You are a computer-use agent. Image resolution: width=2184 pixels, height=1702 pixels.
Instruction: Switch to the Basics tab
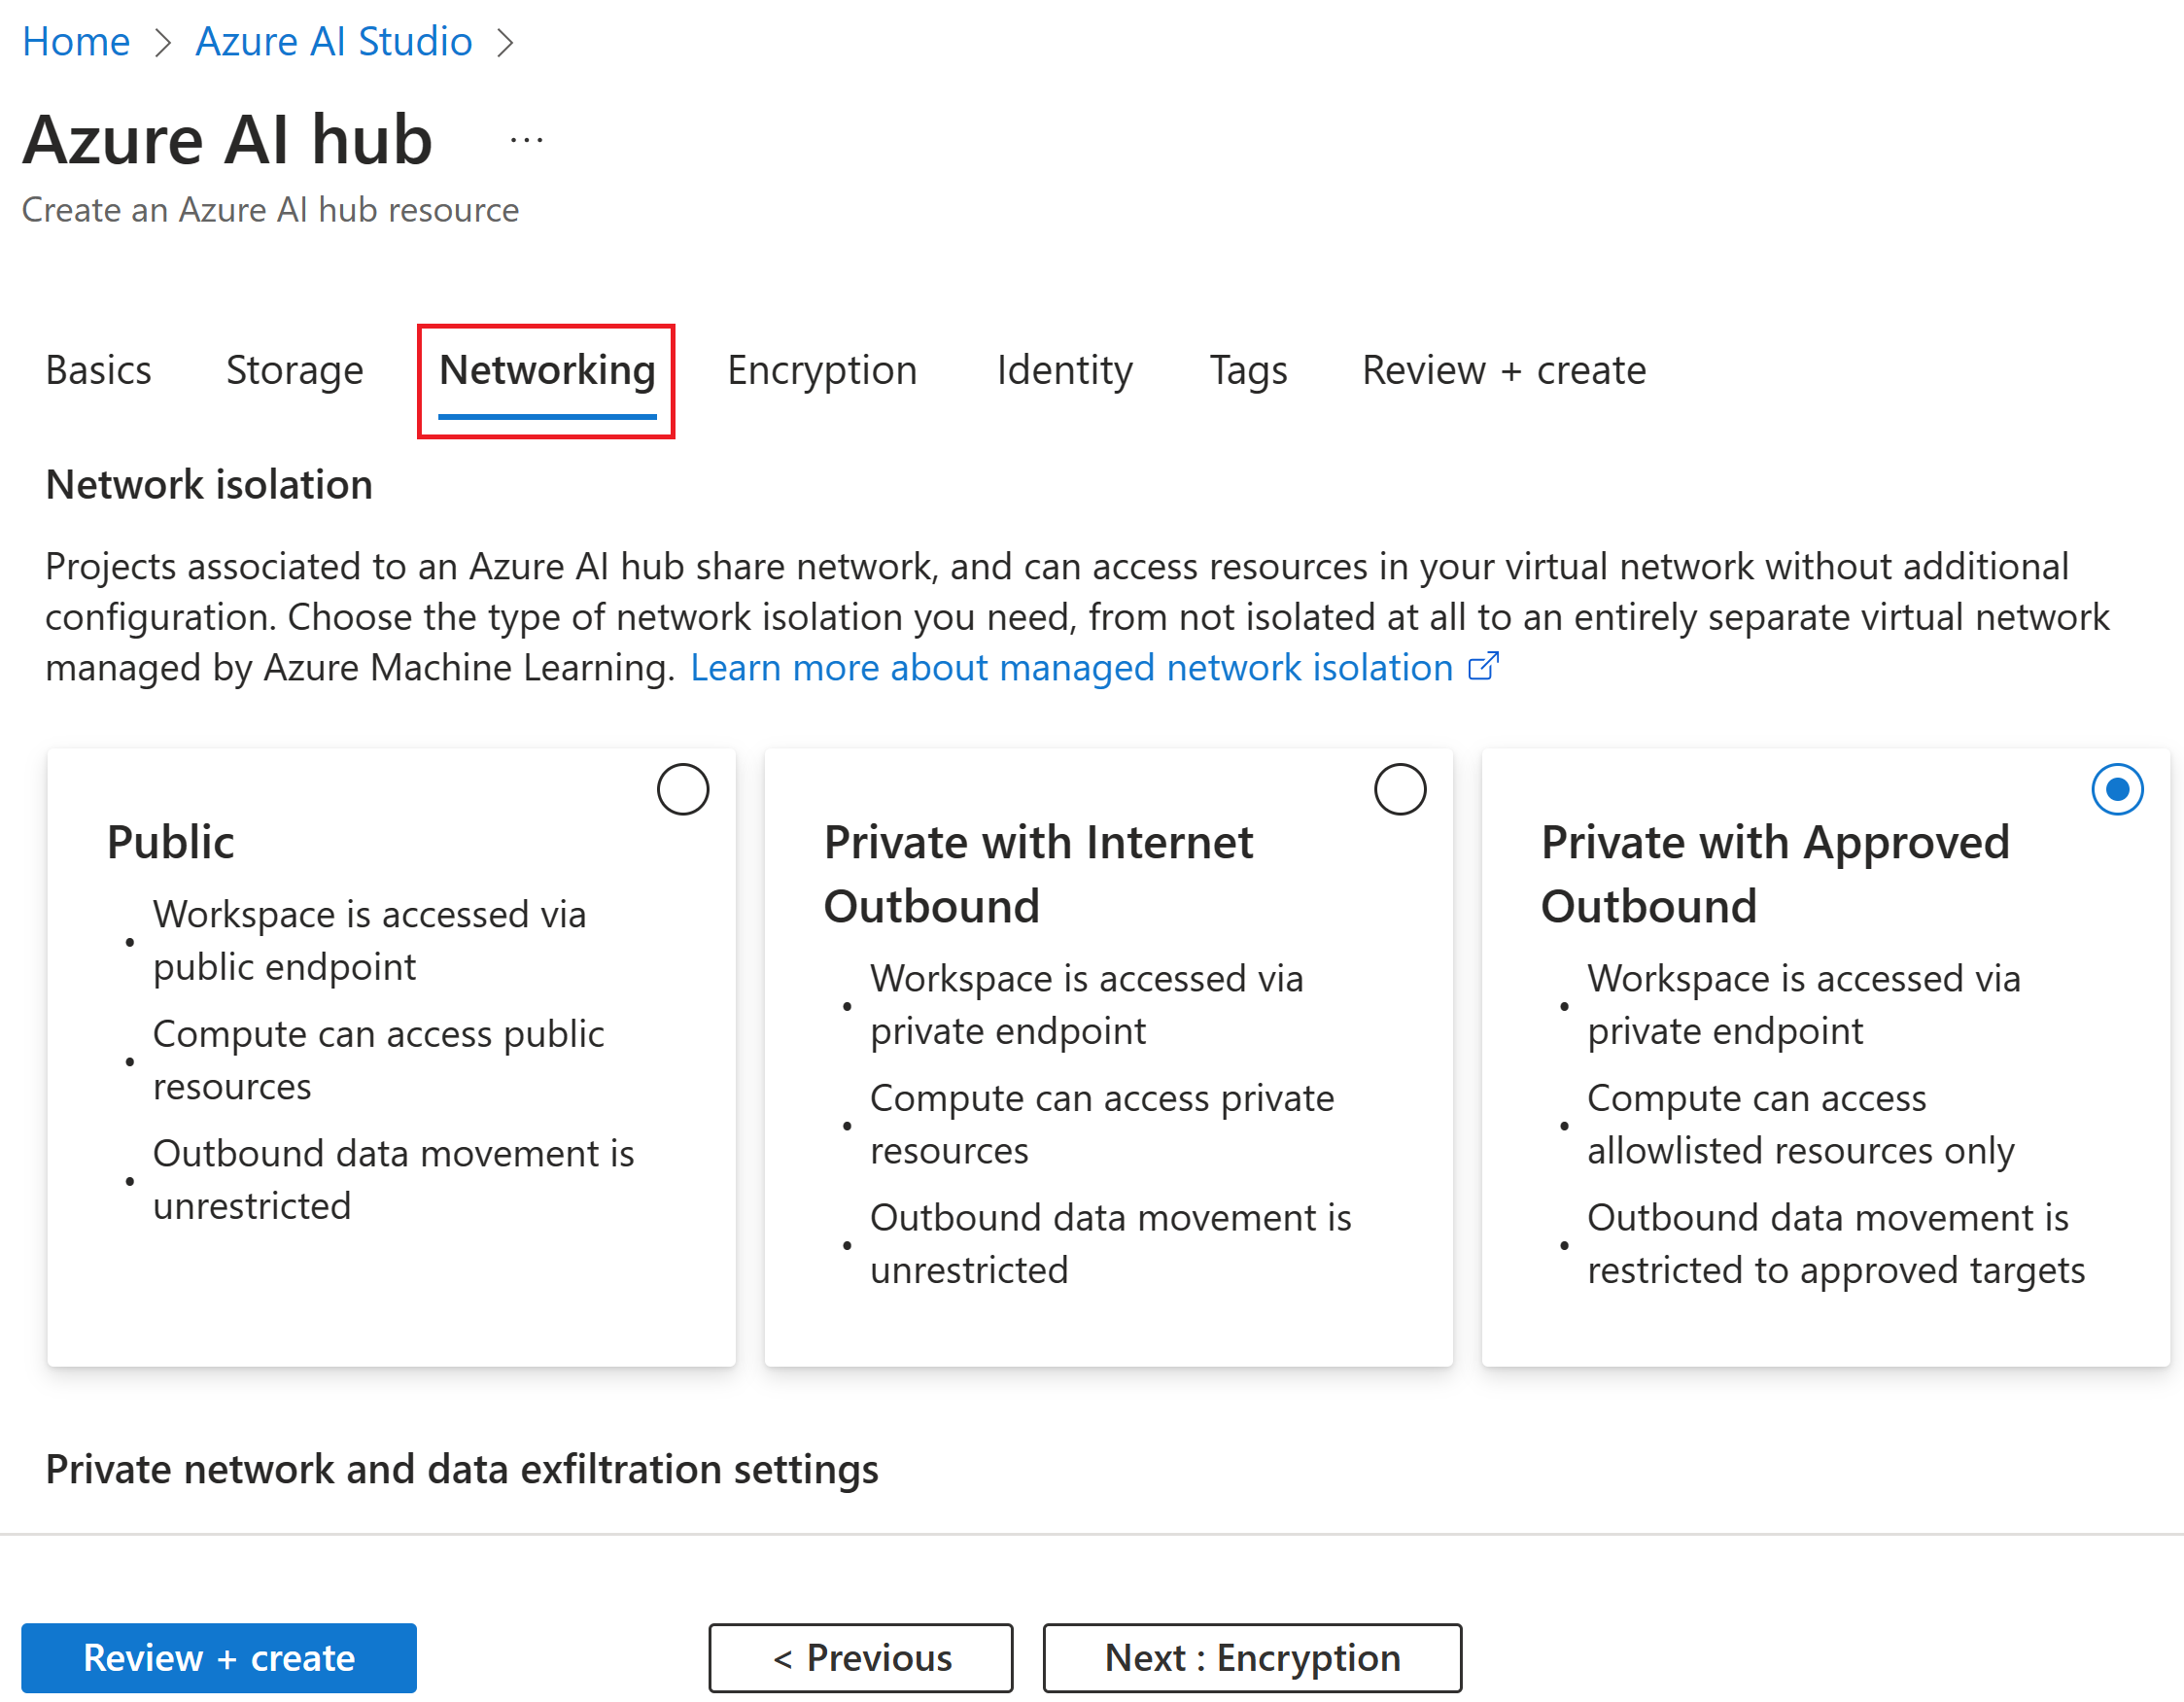(98, 371)
